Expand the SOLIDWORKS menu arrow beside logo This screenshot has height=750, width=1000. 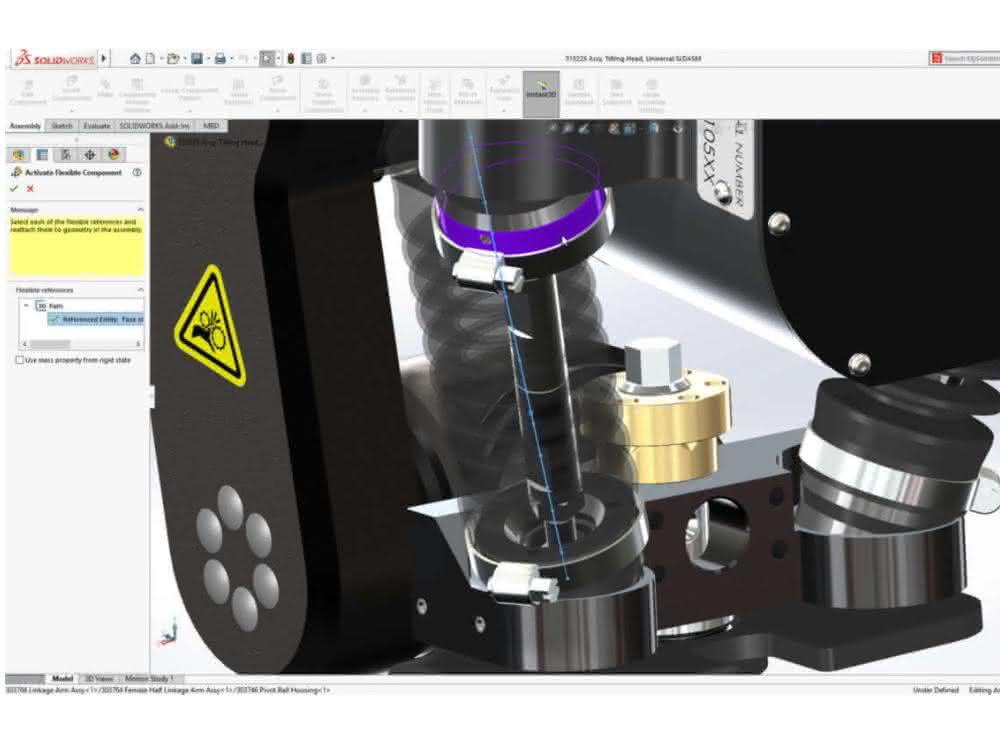pos(104,59)
